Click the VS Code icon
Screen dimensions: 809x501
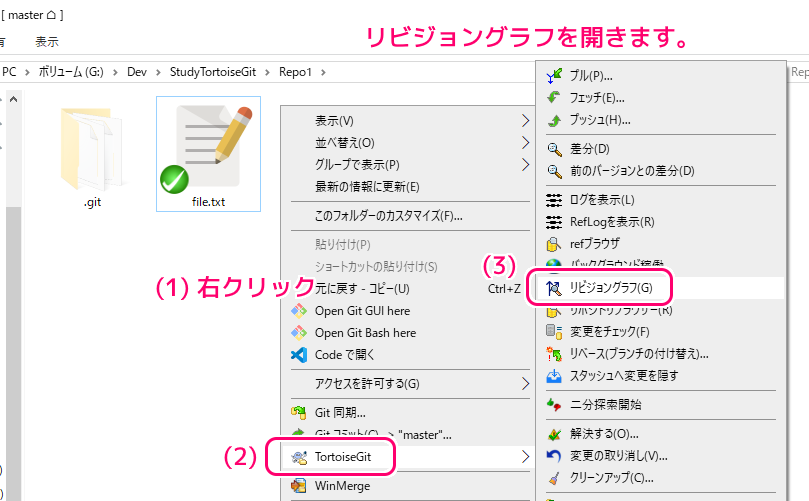(299, 355)
